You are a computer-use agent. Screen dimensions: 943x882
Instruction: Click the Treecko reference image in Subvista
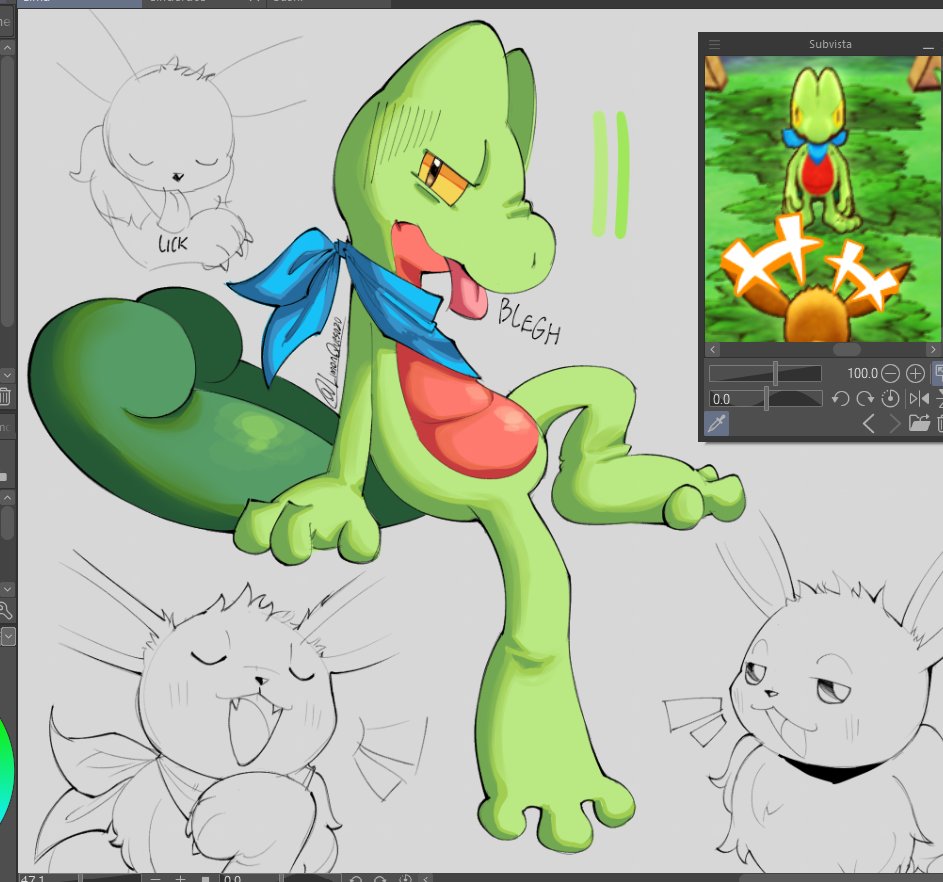point(823,199)
